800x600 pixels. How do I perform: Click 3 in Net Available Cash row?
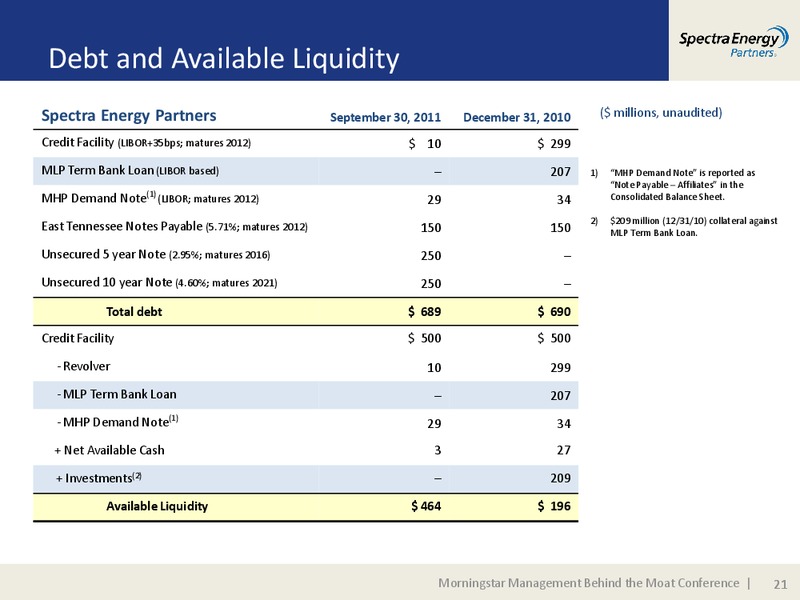coord(438,451)
